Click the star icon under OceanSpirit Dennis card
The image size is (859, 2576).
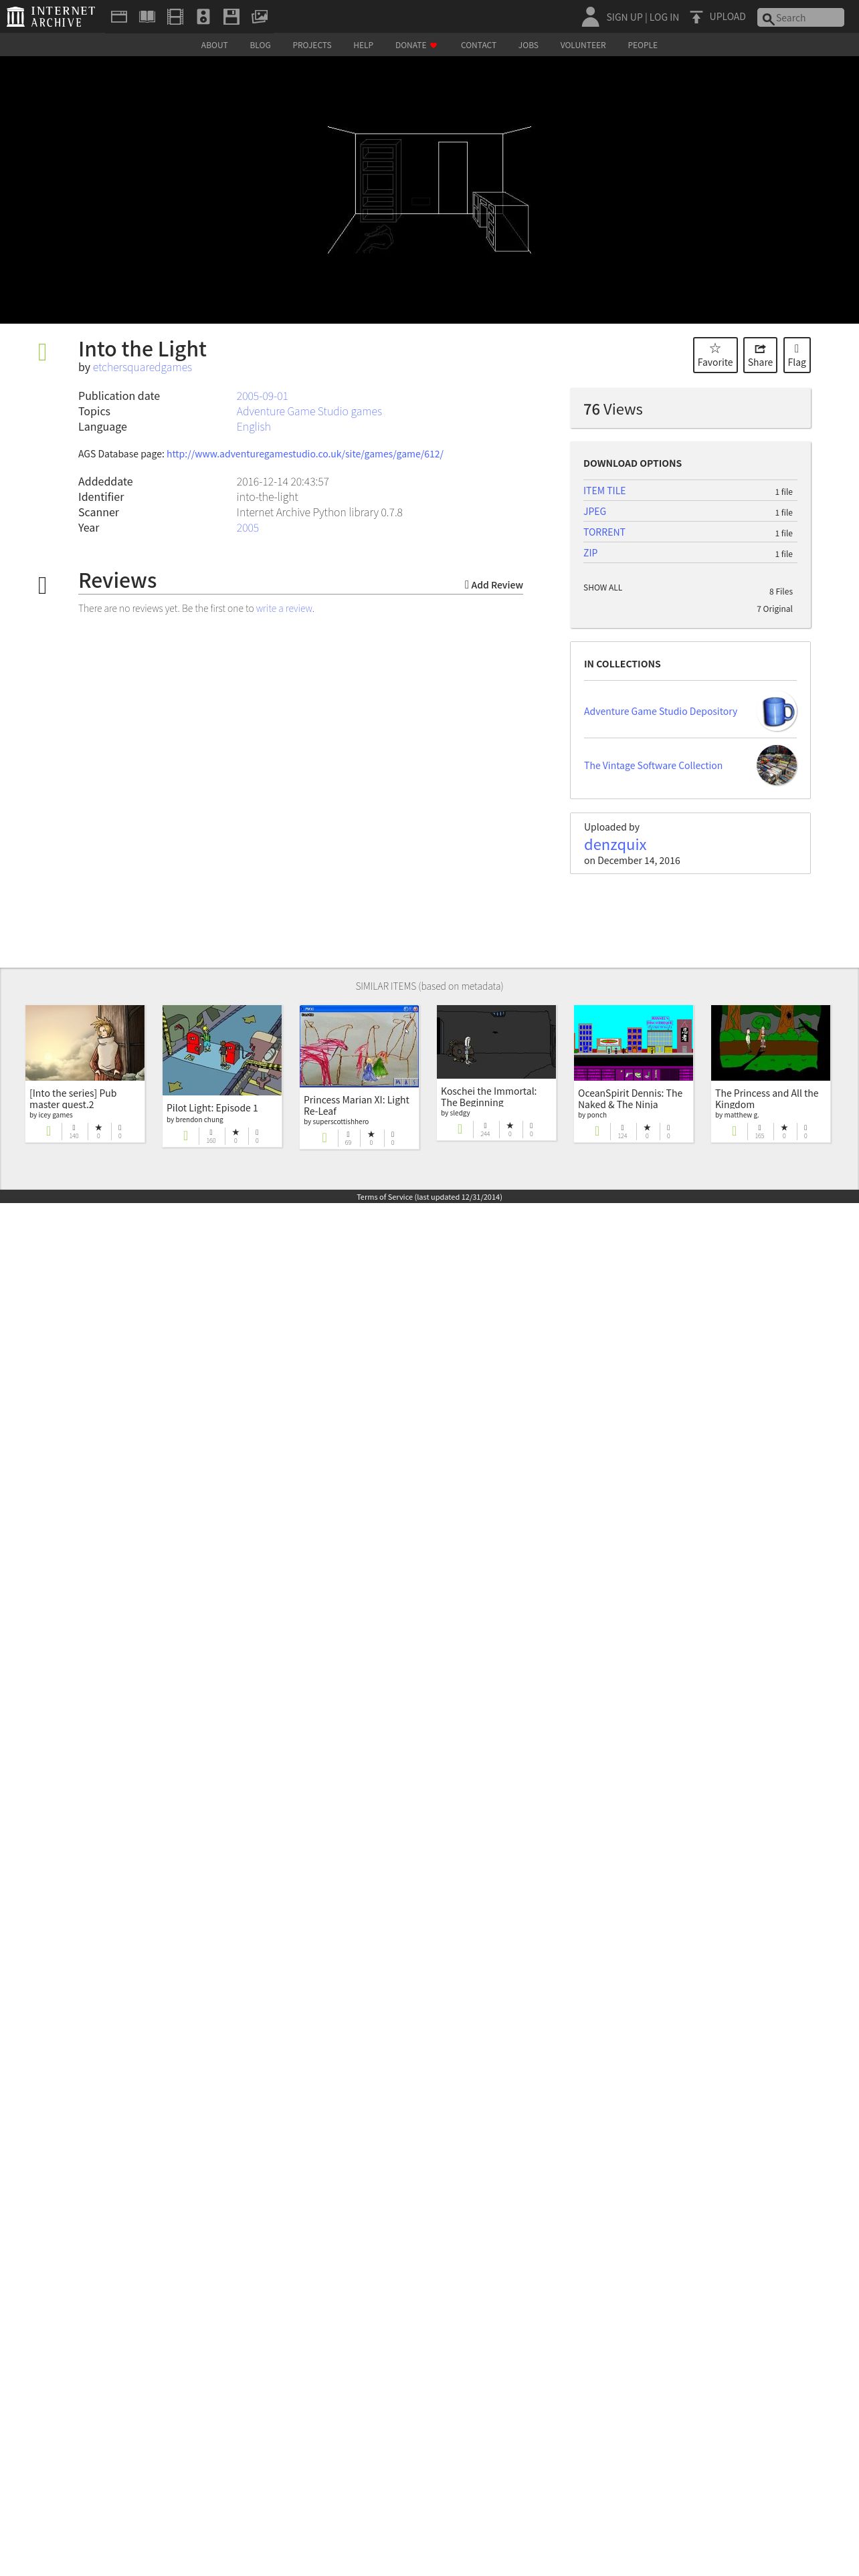[x=647, y=1127]
